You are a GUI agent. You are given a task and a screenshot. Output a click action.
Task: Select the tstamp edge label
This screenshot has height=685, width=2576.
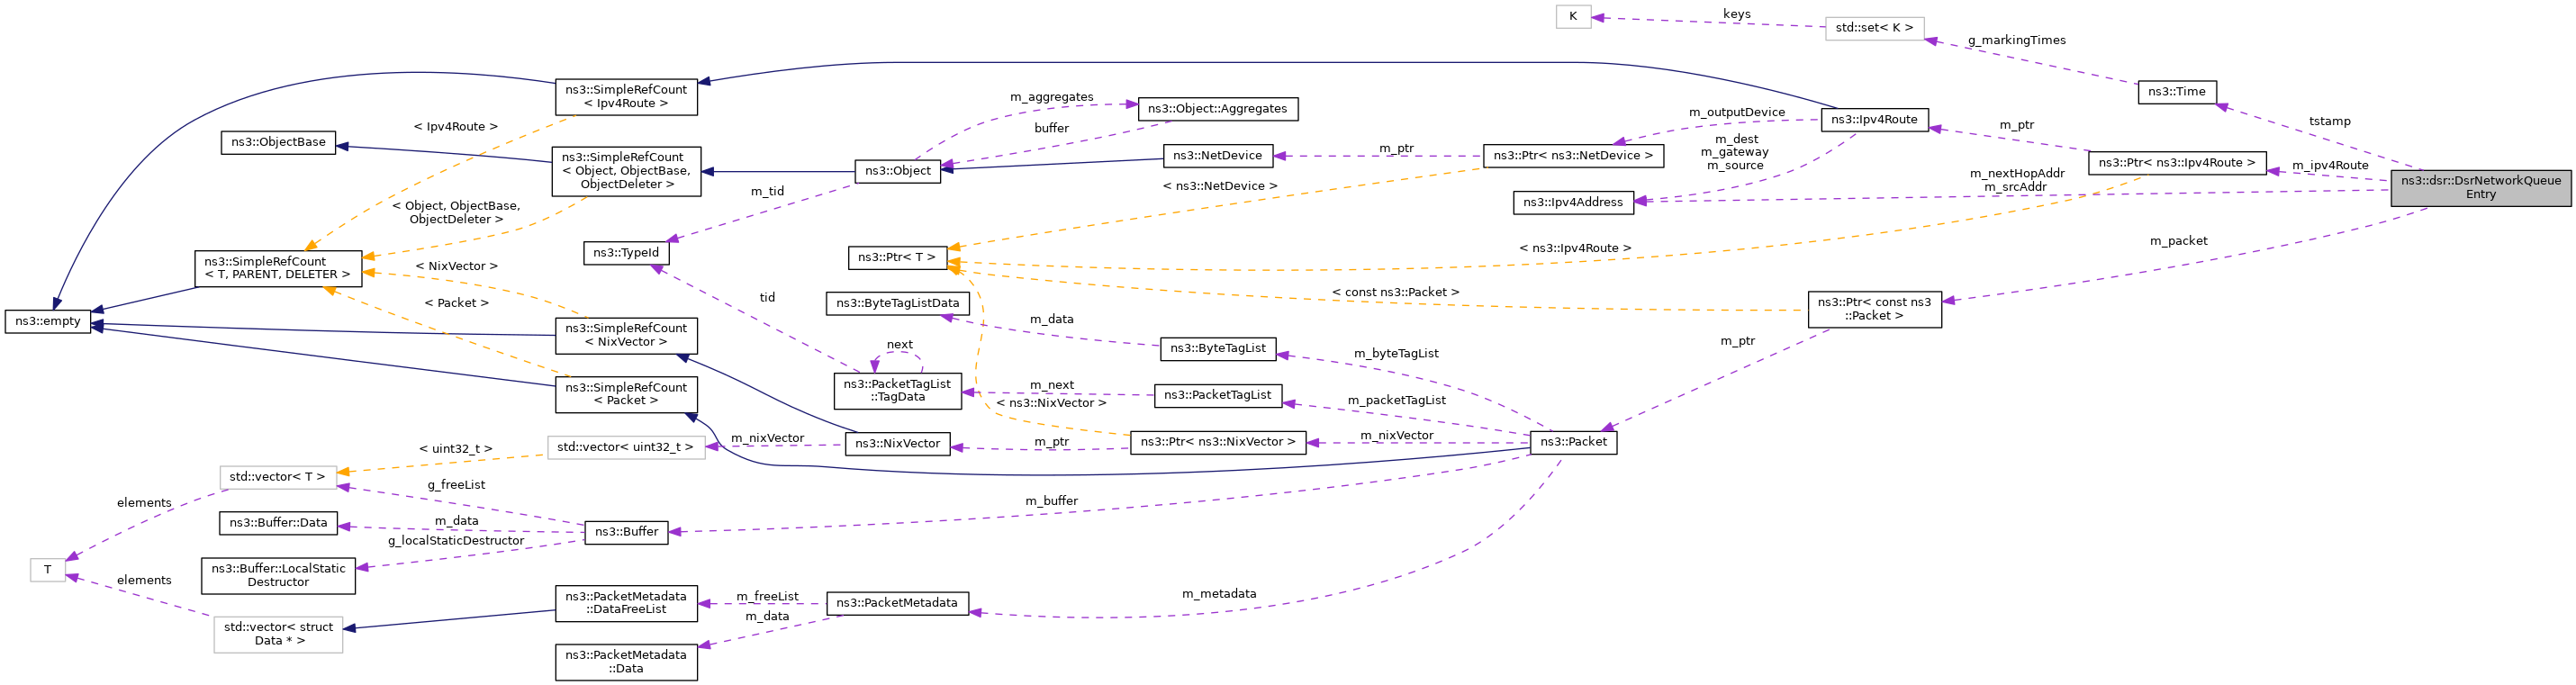[x=2329, y=122]
